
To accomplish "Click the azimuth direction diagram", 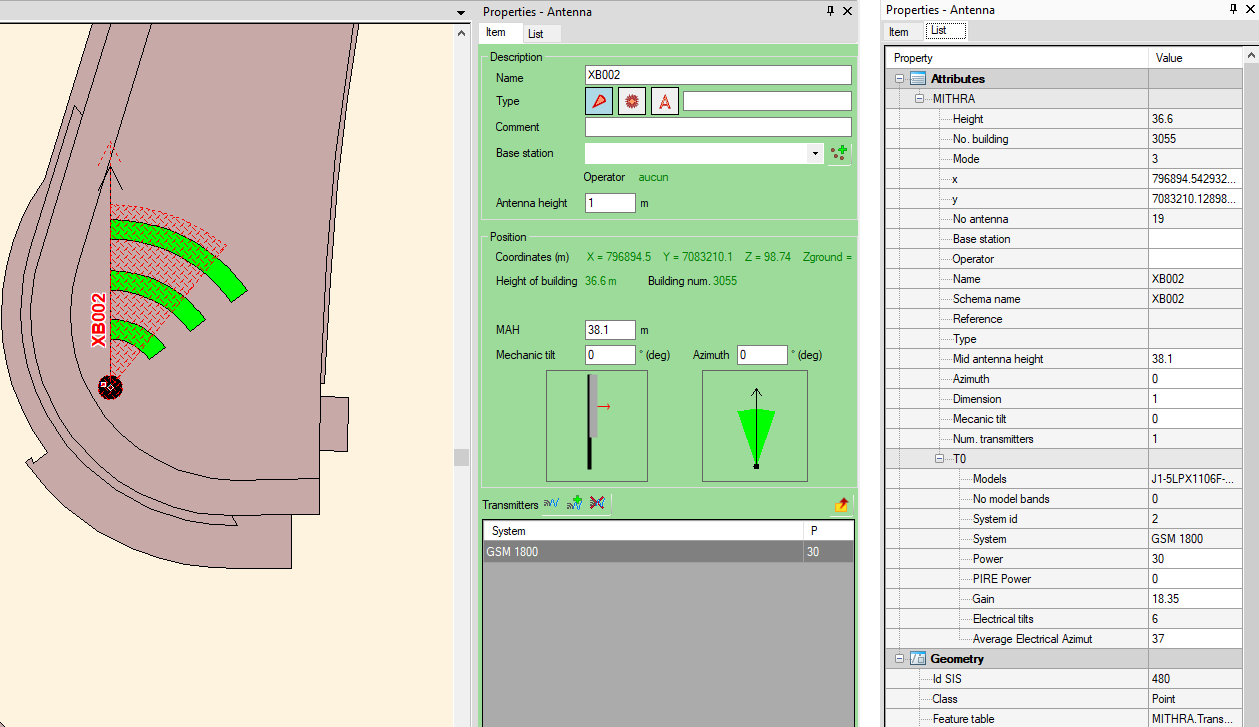I will point(756,426).
